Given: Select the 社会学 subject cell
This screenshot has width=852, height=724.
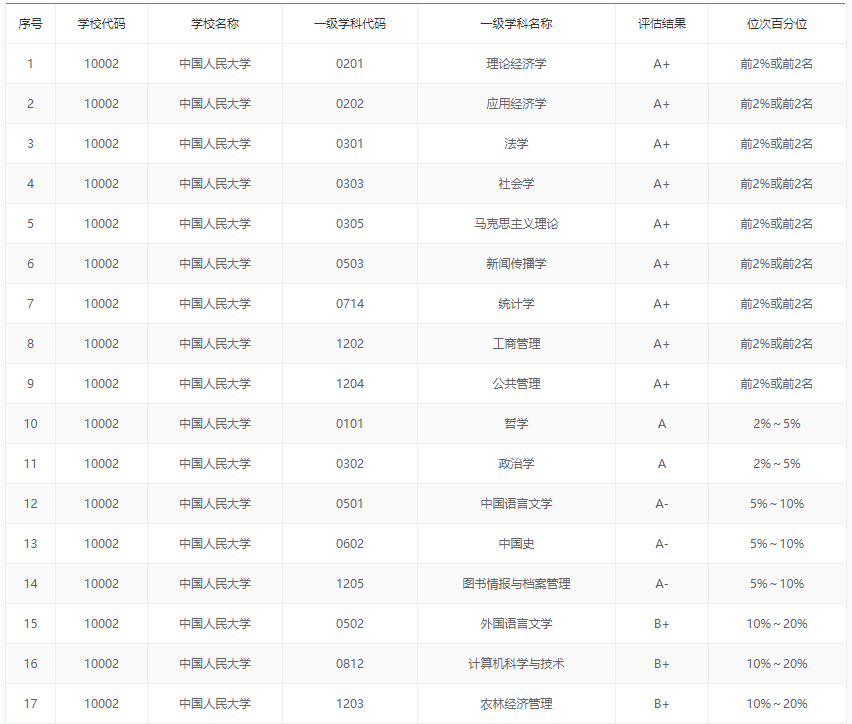Looking at the screenshot, I should pos(516,184).
